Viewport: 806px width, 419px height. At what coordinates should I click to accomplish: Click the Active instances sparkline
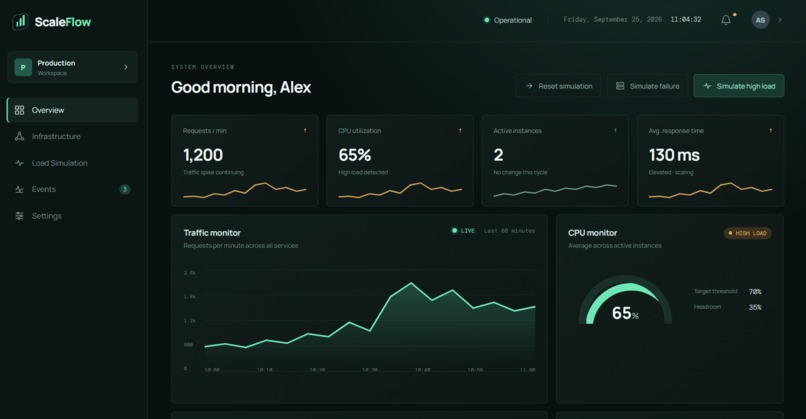[555, 190]
